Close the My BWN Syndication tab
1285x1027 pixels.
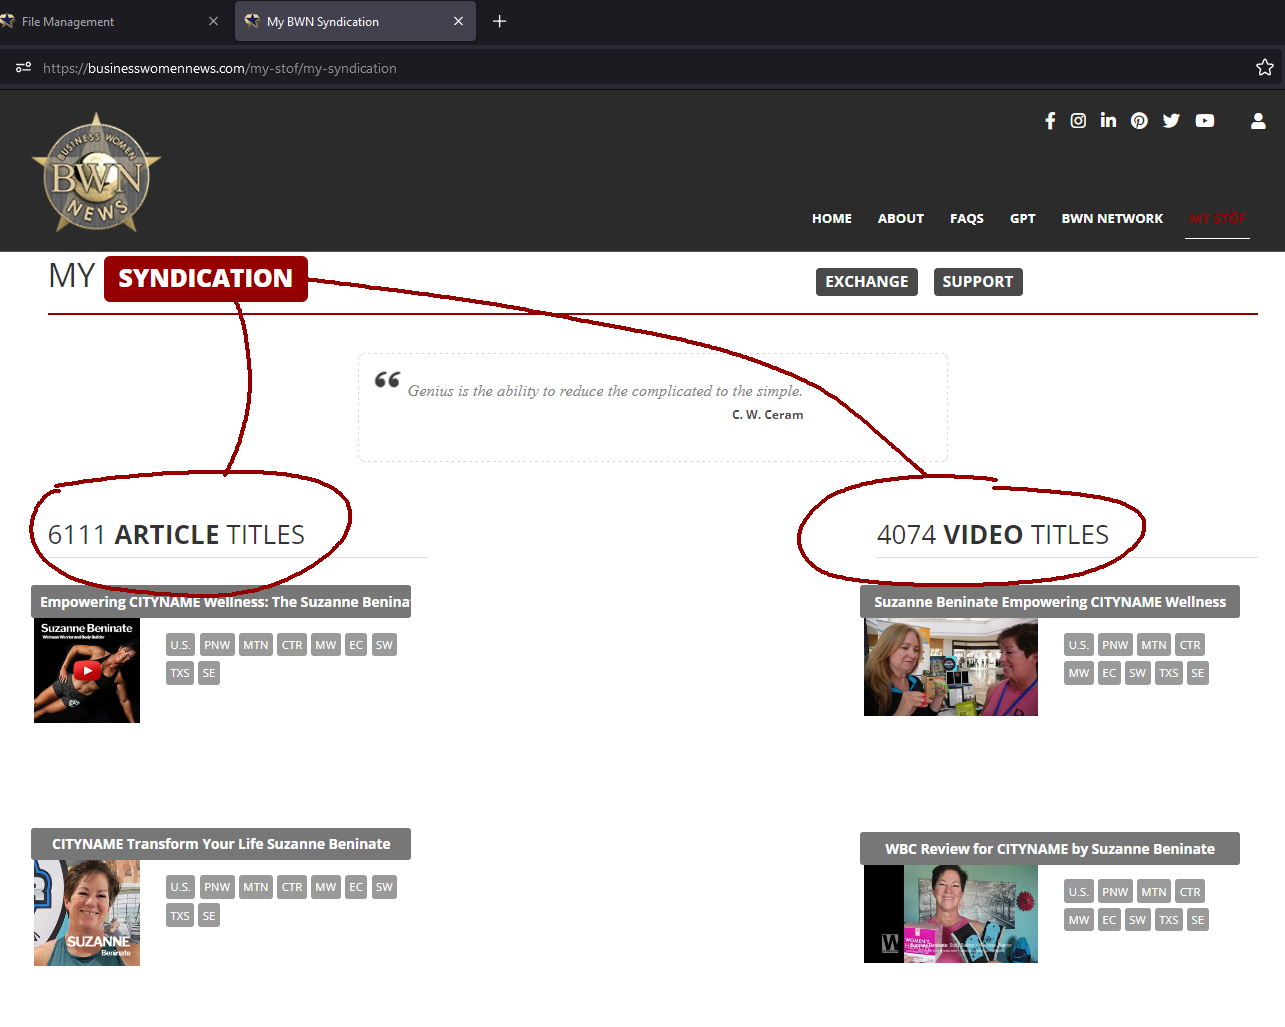(x=458, y=21)
